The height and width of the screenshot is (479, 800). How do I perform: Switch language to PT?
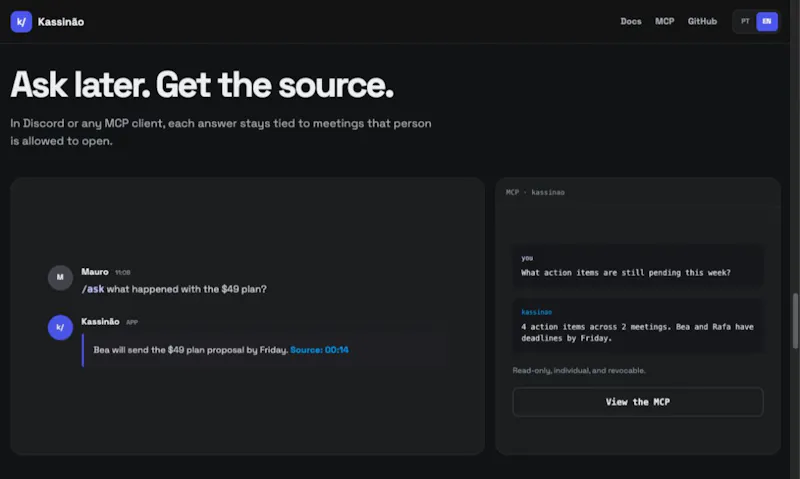[x=745, y=21]
